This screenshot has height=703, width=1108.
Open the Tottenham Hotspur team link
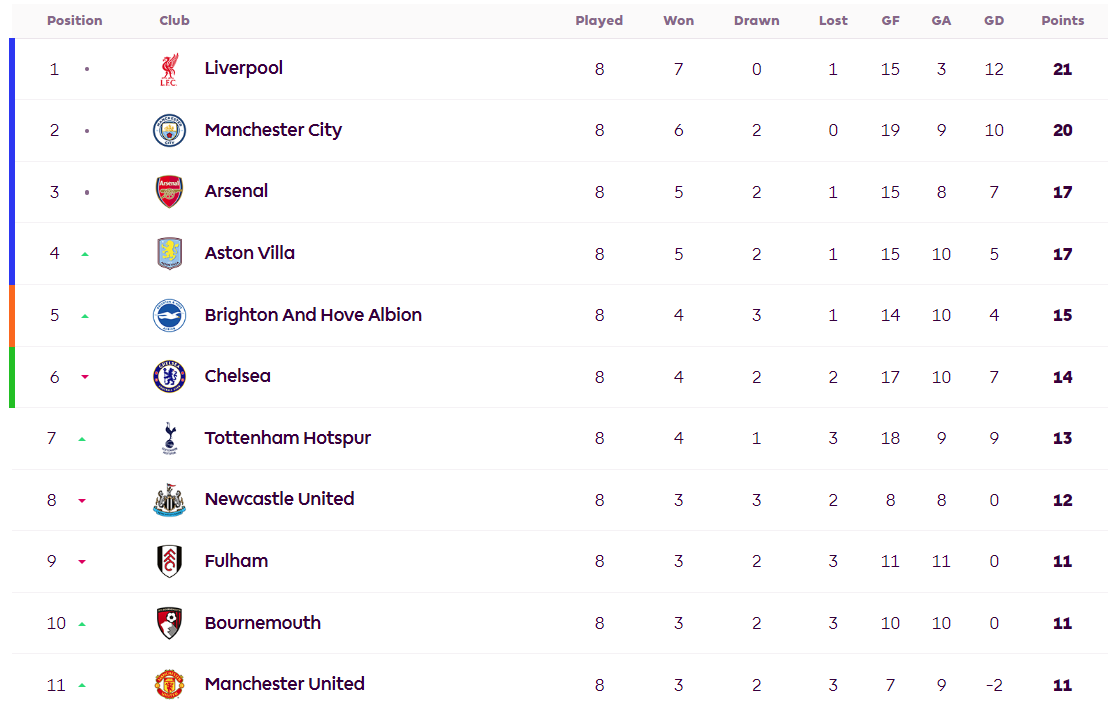[287, 438]
